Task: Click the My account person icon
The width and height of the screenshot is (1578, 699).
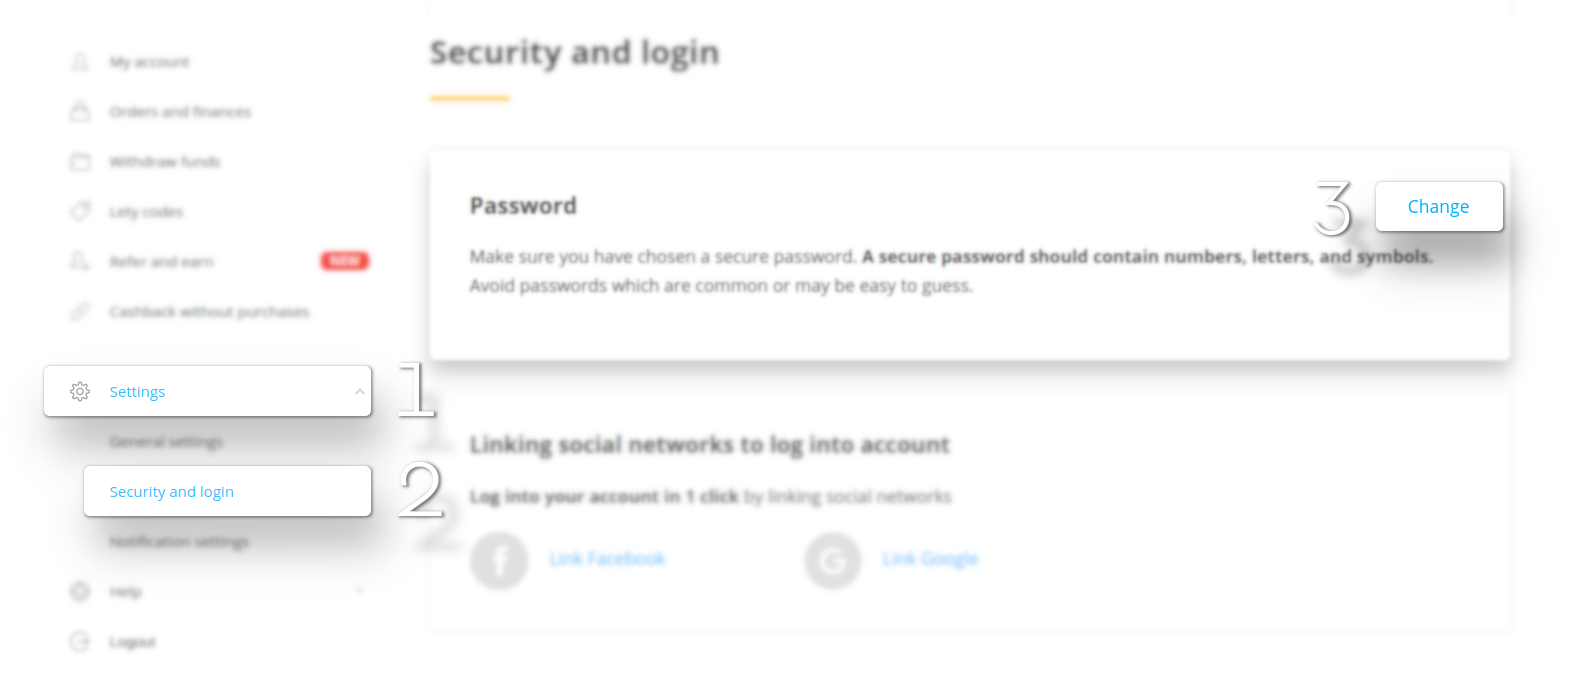Action: (80, 62)
